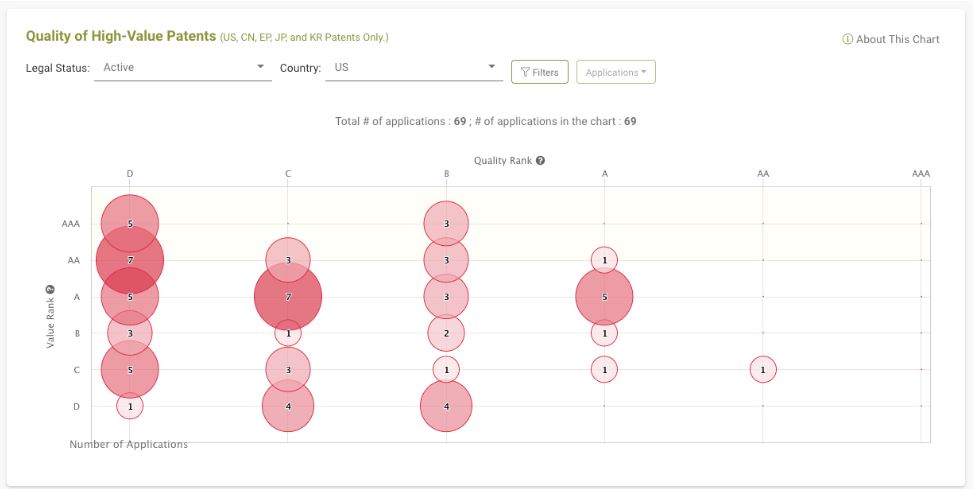Click the 5 bubble at quality D, value AAA
This screenshot has height=489, width=973.
point(130,223)
